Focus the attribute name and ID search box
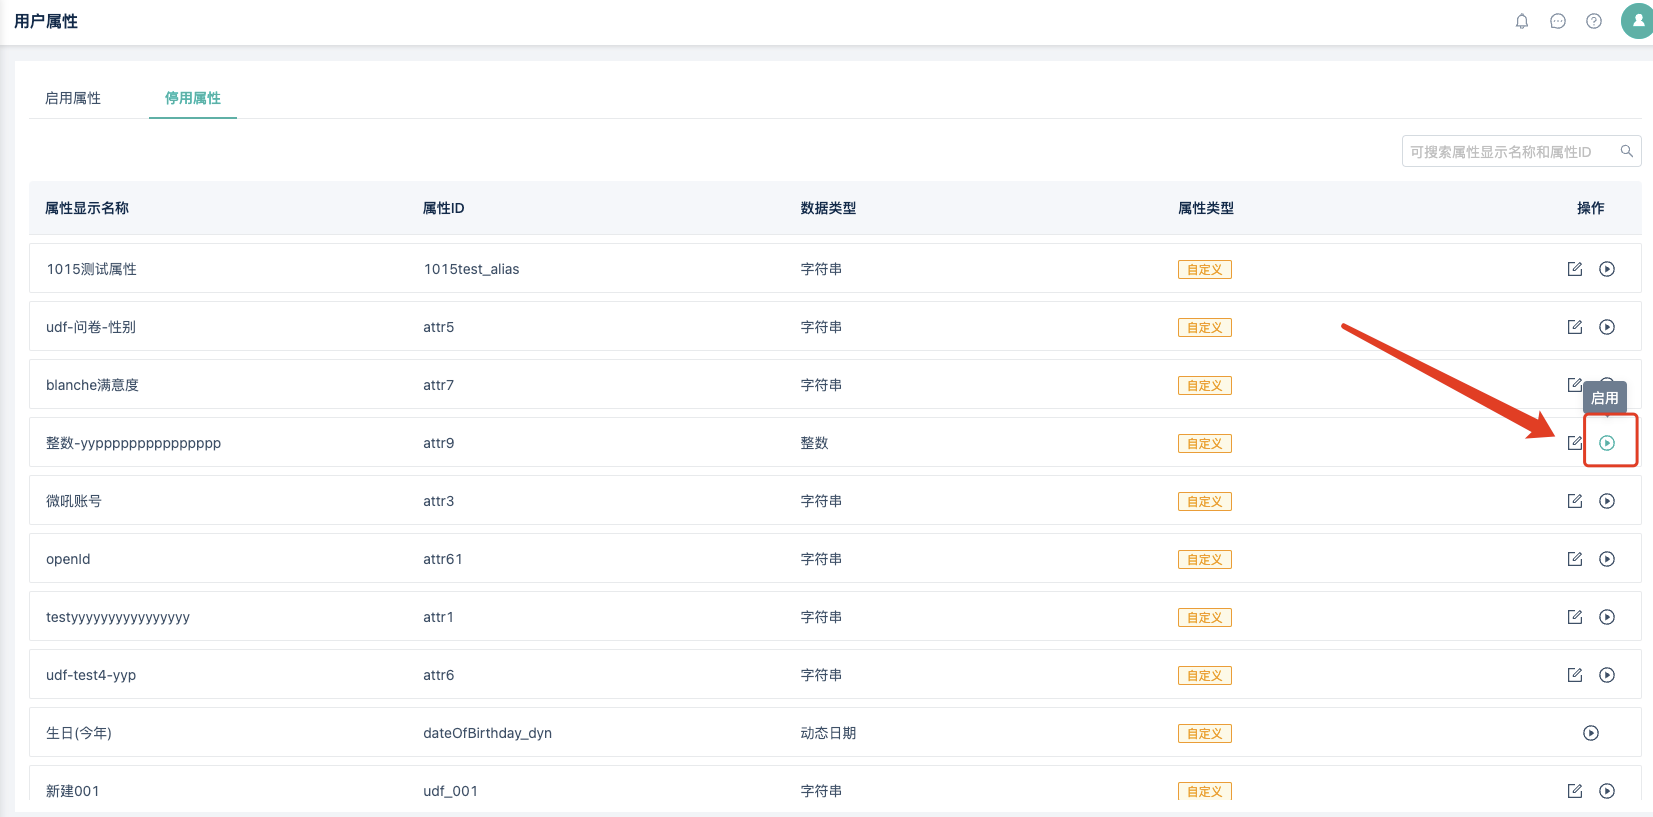The image size is (1653, 817). point(1508,152)
